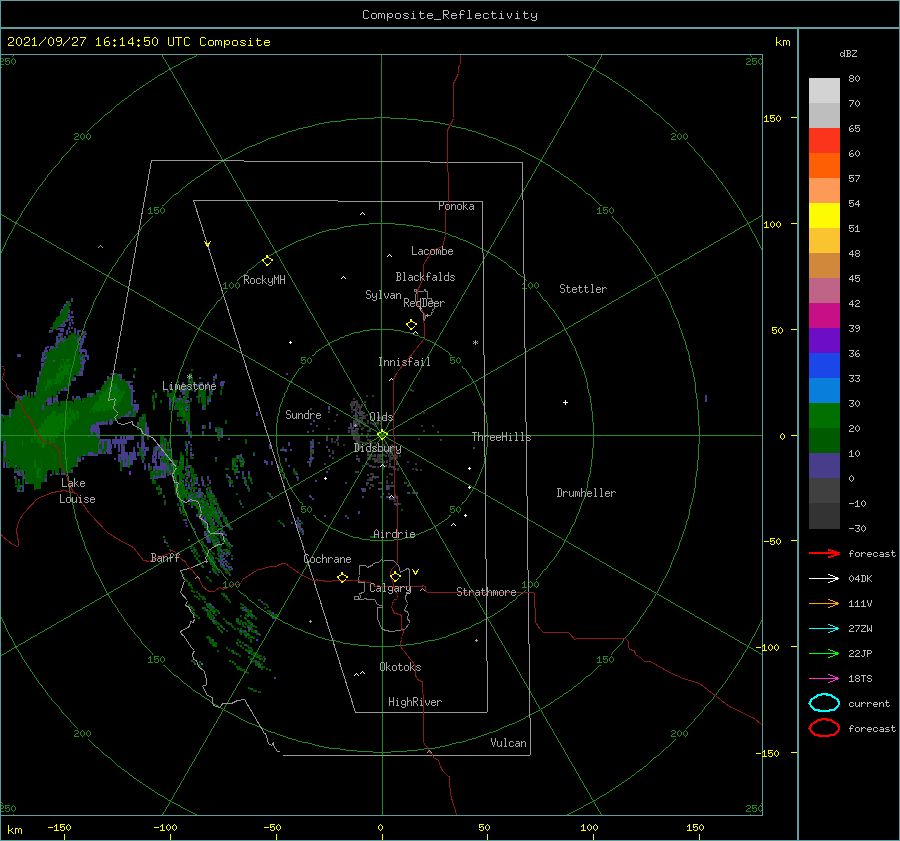Select the Sylvan label
This screenshot has width=900, height=841.
[x=383, y=295]
